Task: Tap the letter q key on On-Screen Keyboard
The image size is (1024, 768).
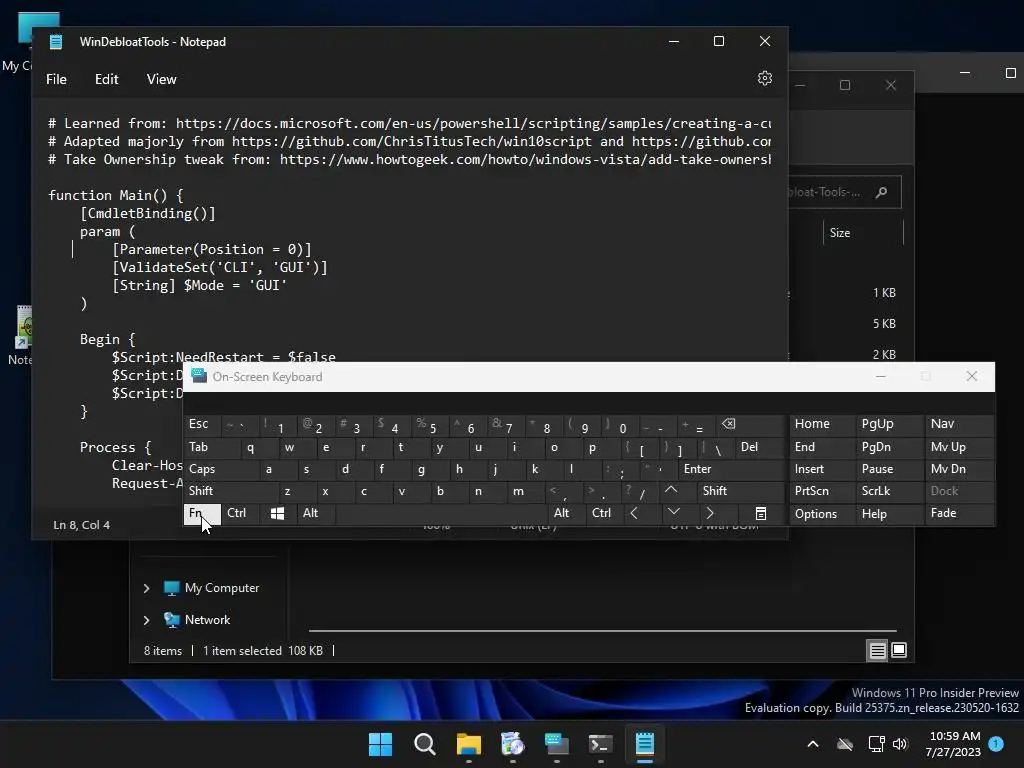Action: [260, 447]
